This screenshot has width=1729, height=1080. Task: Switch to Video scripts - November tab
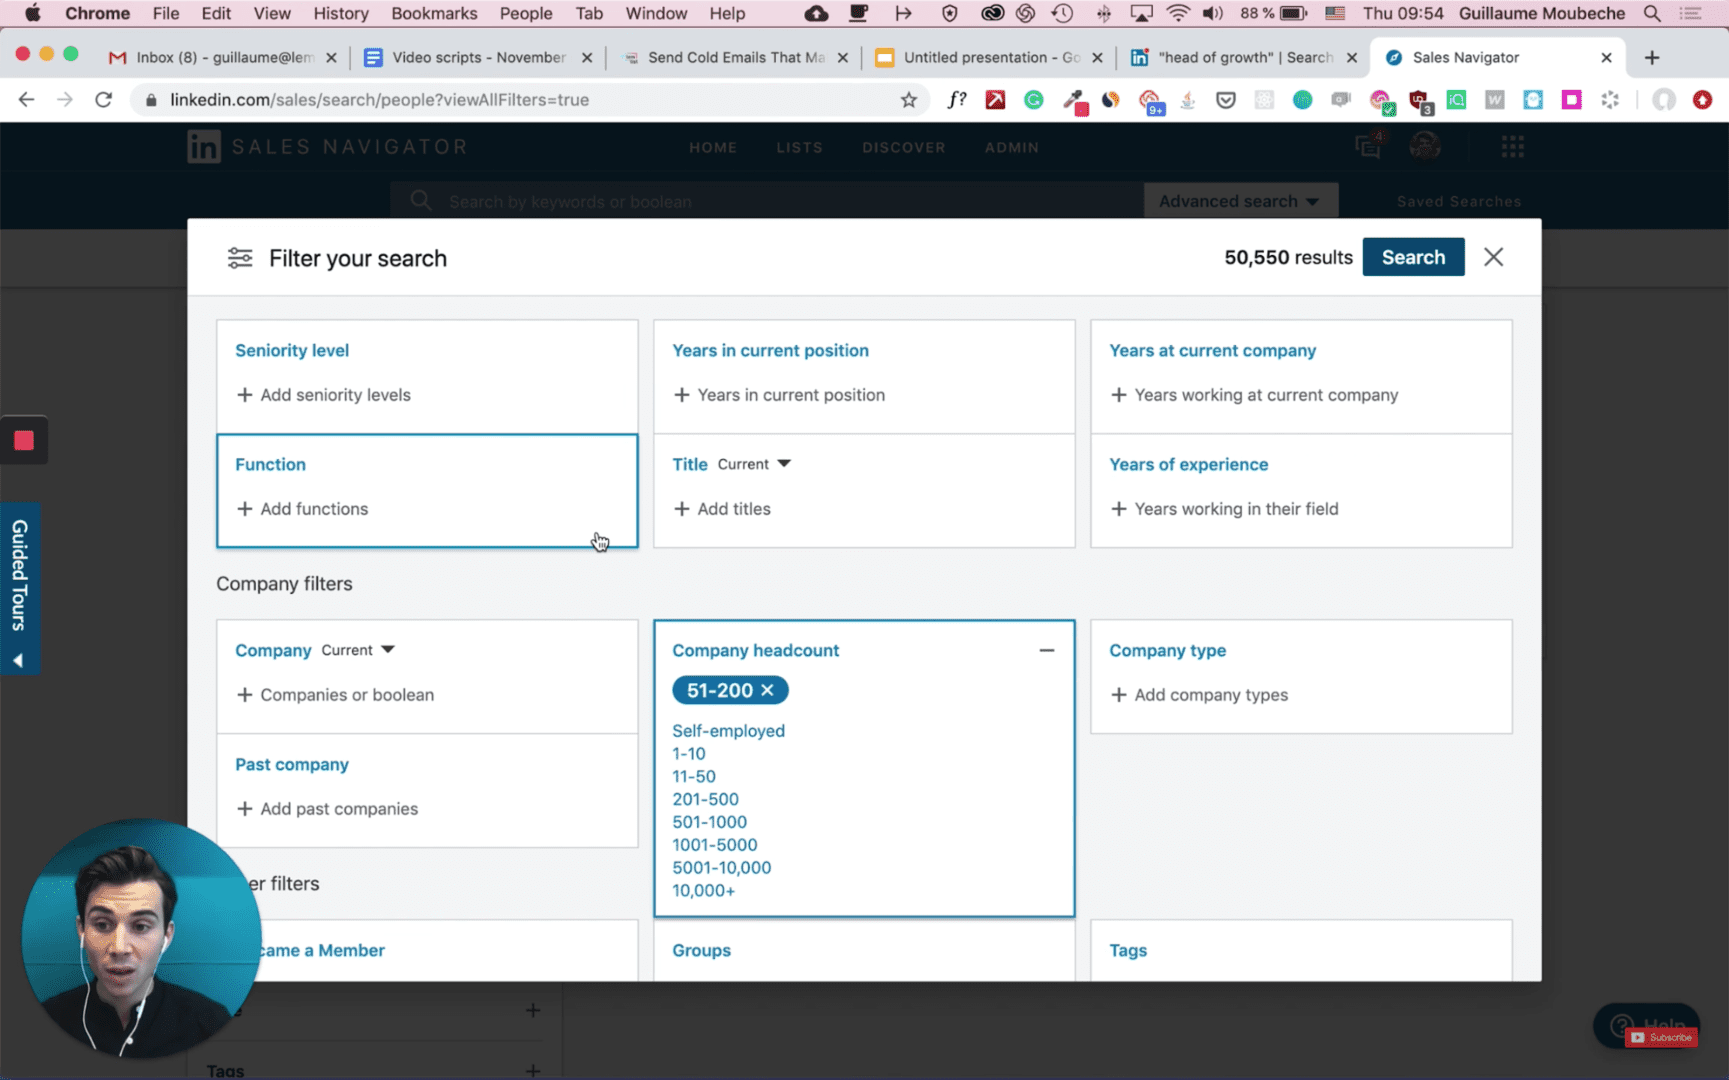tap(478, 57)
